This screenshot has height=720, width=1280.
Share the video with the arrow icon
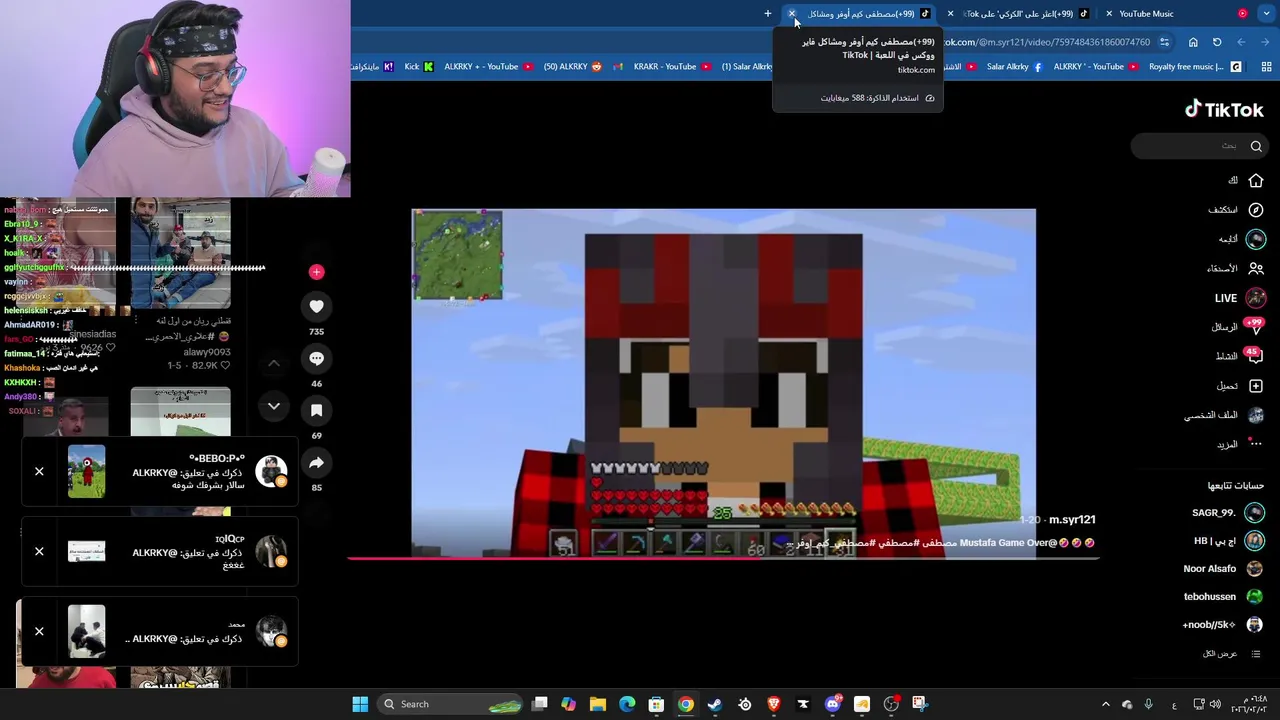click(316, 463)
